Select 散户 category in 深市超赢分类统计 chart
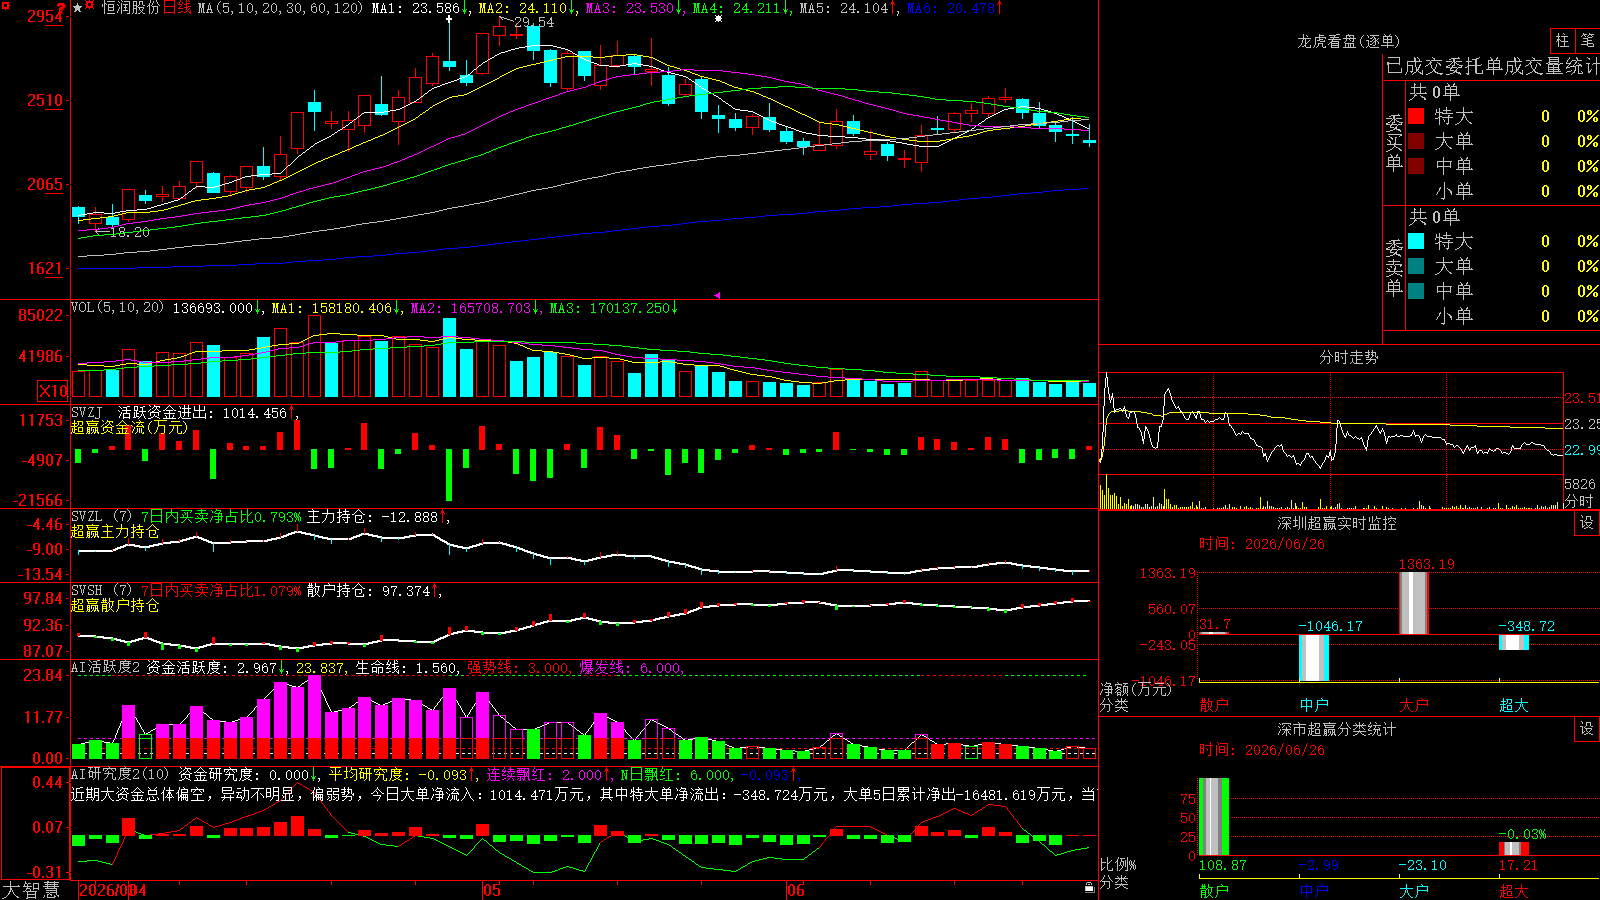The height and width of the screenshot is (900, 1600). [1214, 890]
